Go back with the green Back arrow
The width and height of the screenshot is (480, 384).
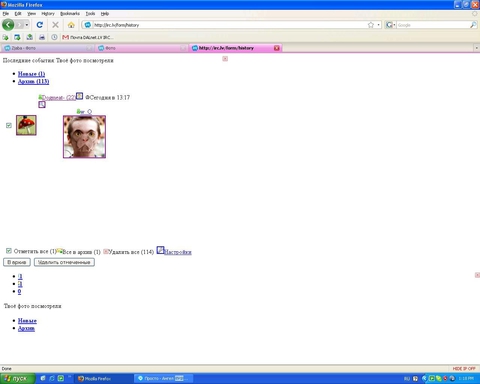(x=8, y=25)
